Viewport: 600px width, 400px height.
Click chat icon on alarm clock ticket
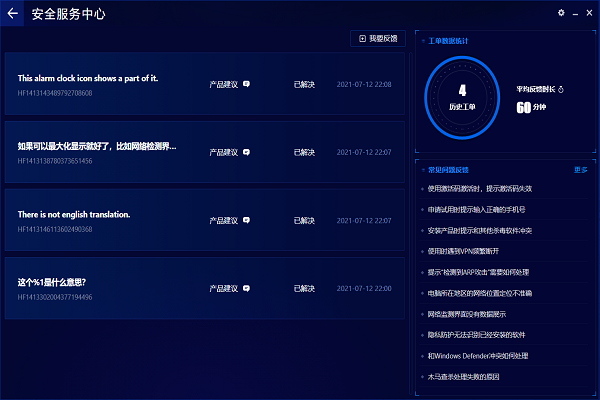pos(246,84)
